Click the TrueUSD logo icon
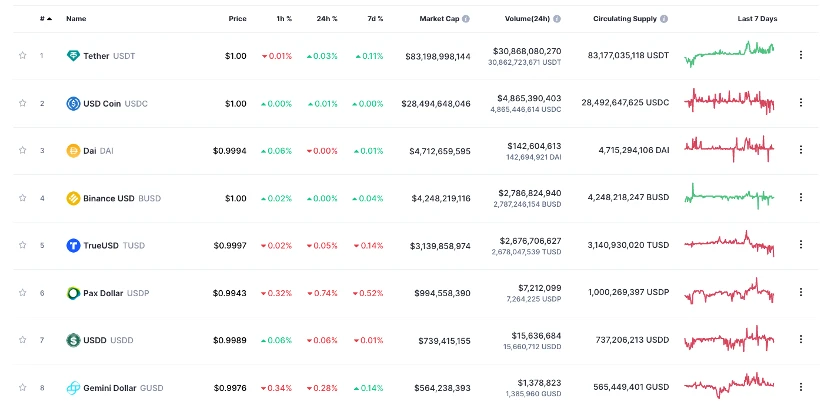 pos(73,246)
